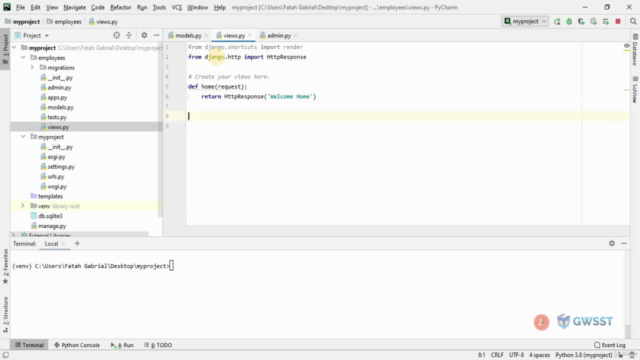The height and width of the screenshot is (360, 640).
Task: Click the yellow warning stripe mark in editor
Action: click(x=627, y=51)
